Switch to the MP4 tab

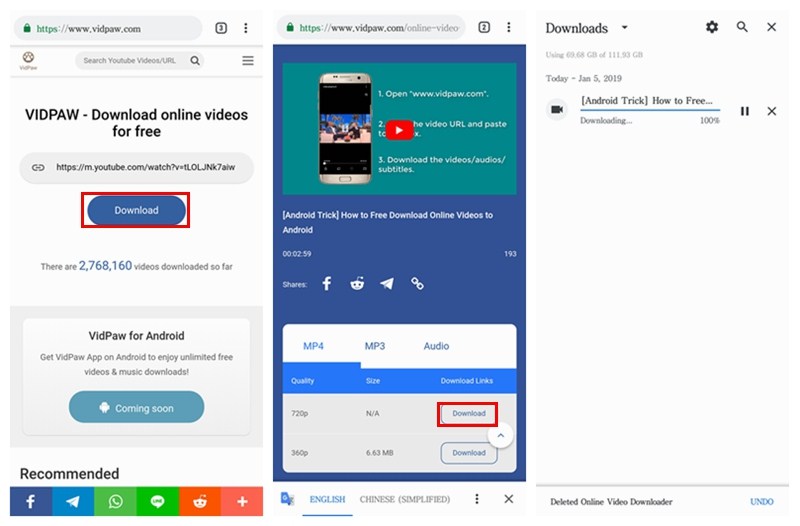[313, 346]
